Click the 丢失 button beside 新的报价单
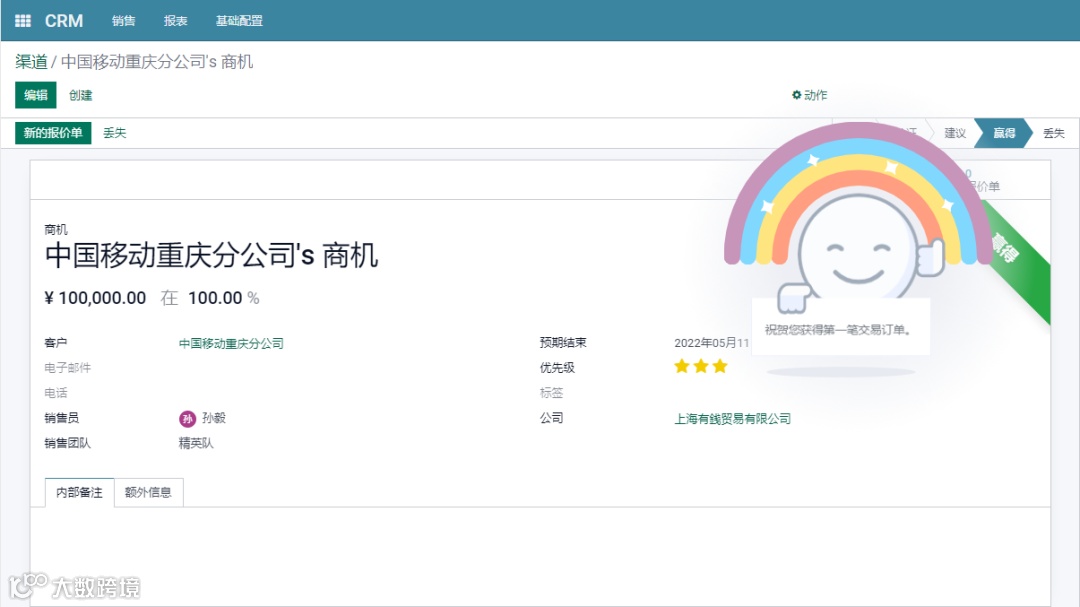The height and width of the screenshot is (607, 1080). (x=115, y=133)
